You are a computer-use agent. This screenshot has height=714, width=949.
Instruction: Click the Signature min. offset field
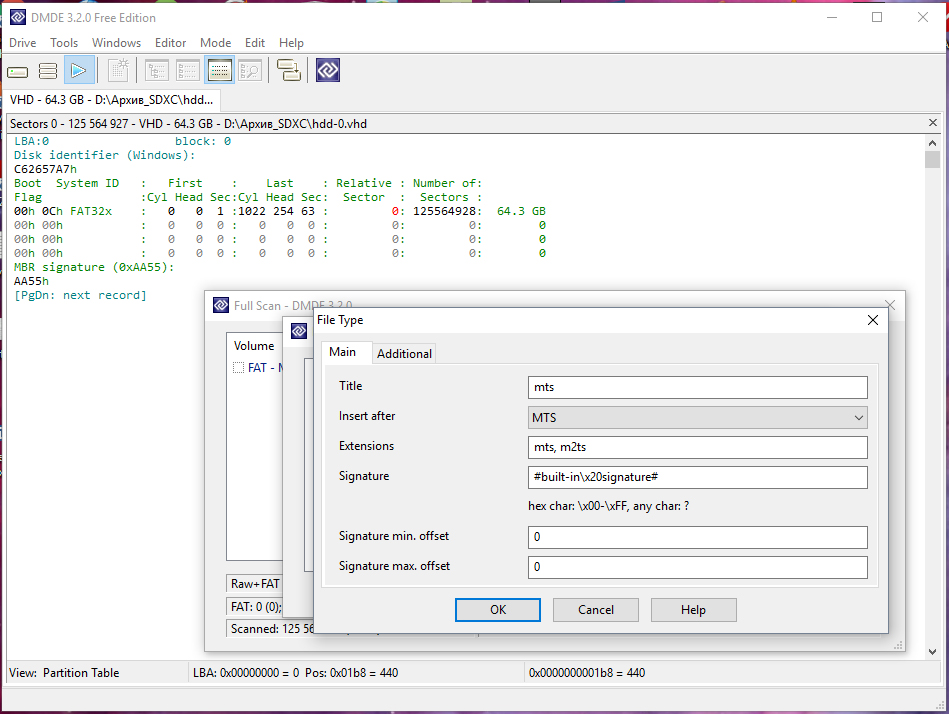click(x=697, y=537)
